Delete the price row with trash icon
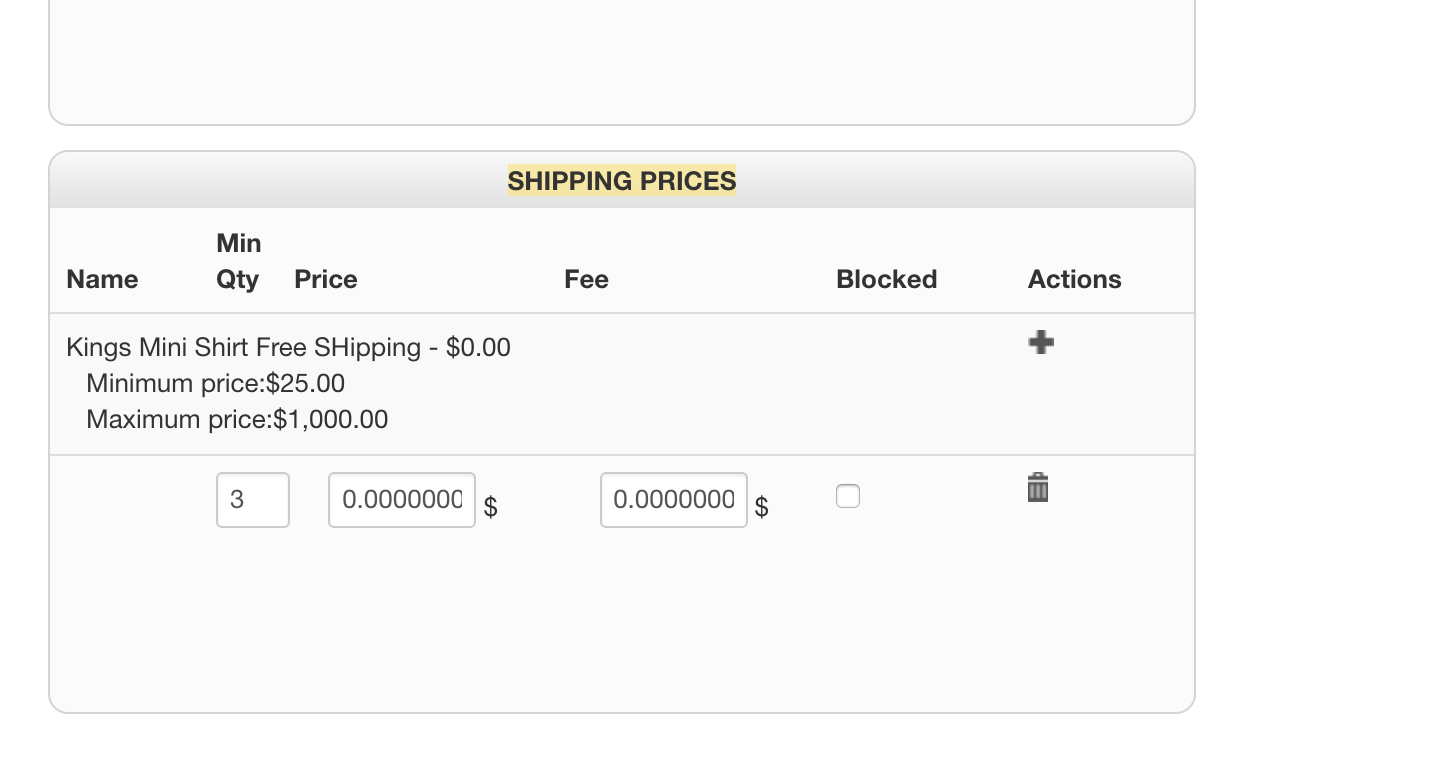The height and width of the screenshot is (782, 1438). coord(1038,488)
